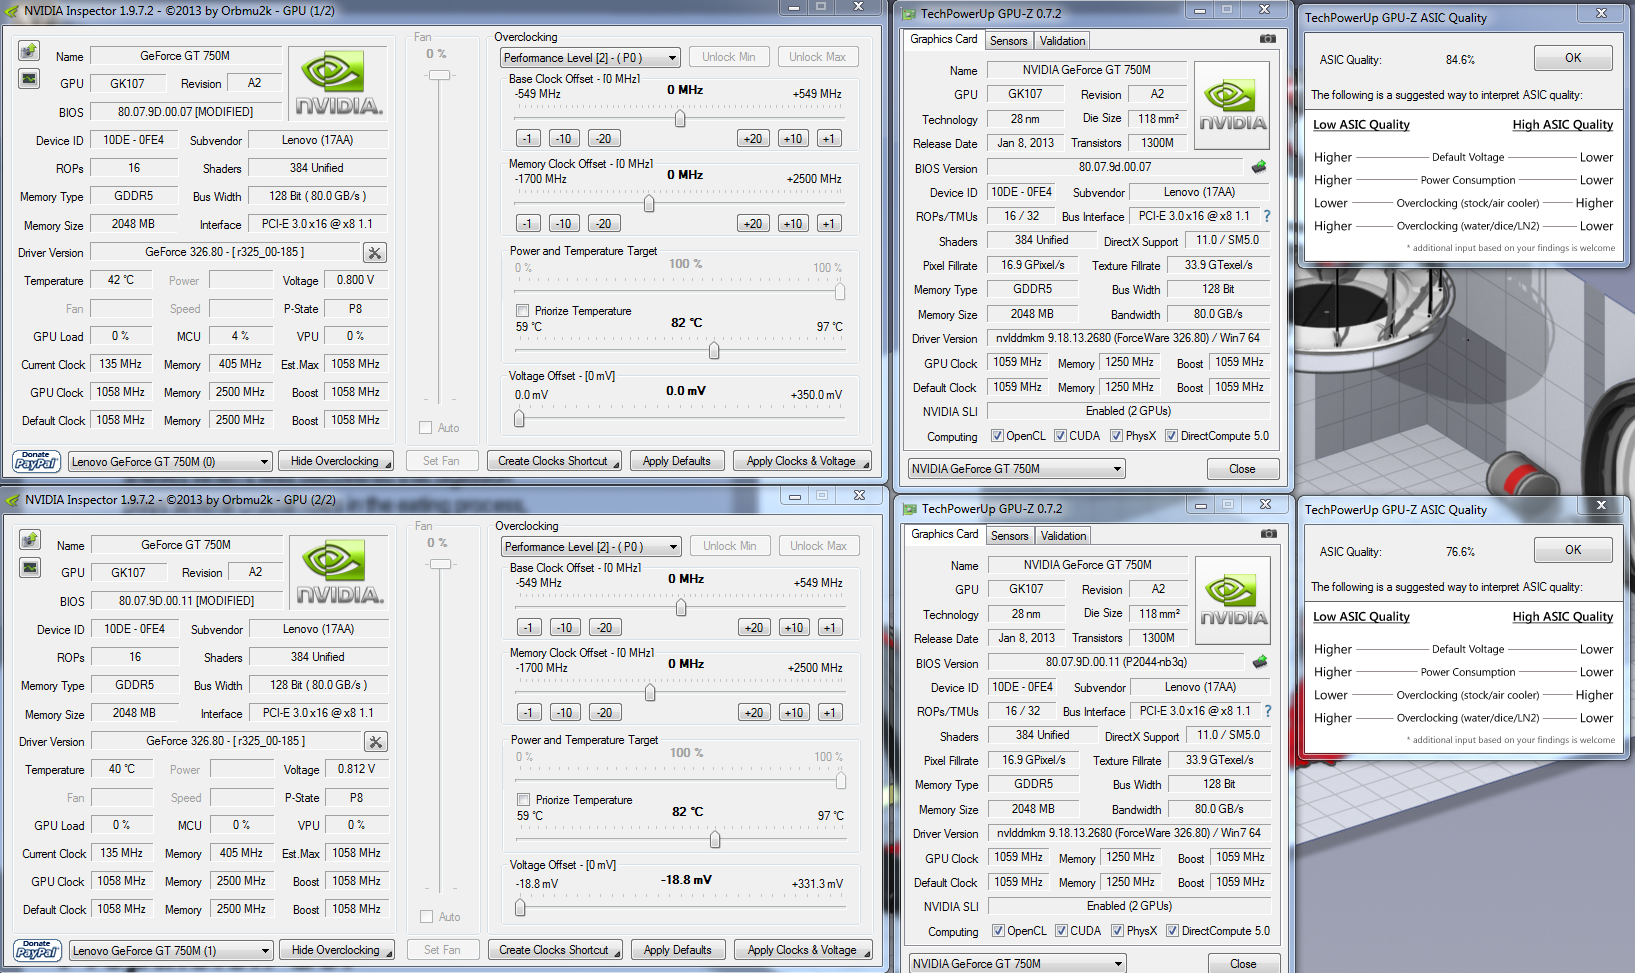Screen dimensions: 1635x973
Task: Switch to Sensors tab in lower GPU-Z
Action: click(x=1009, y=536)
